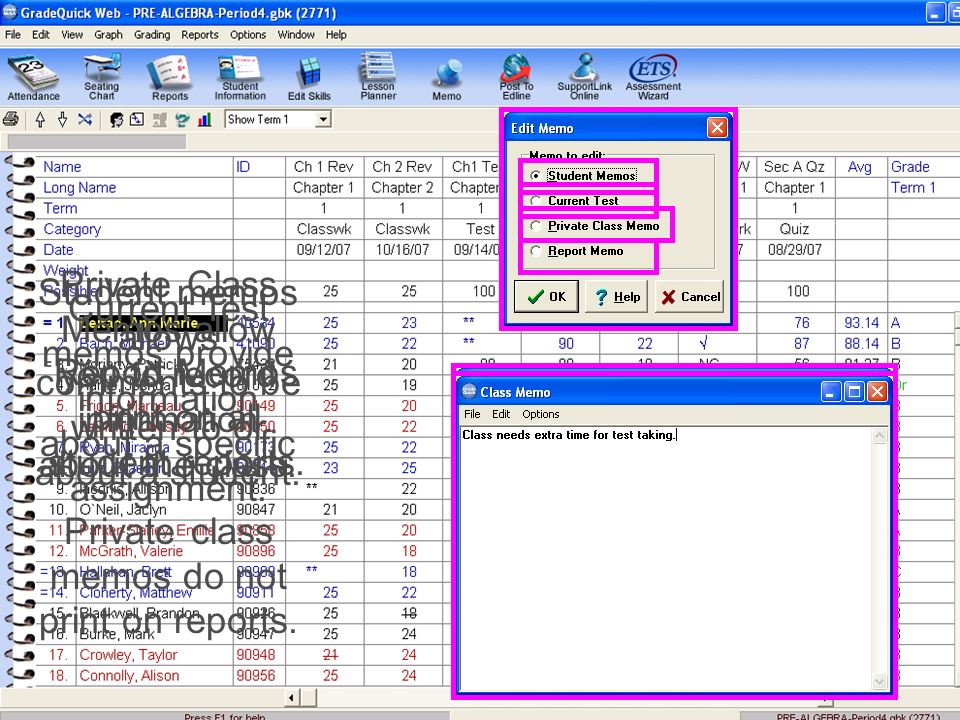Click the Ch 2 Rev column header
Viewport: 960px width, 720px height.
pos(402,167)
